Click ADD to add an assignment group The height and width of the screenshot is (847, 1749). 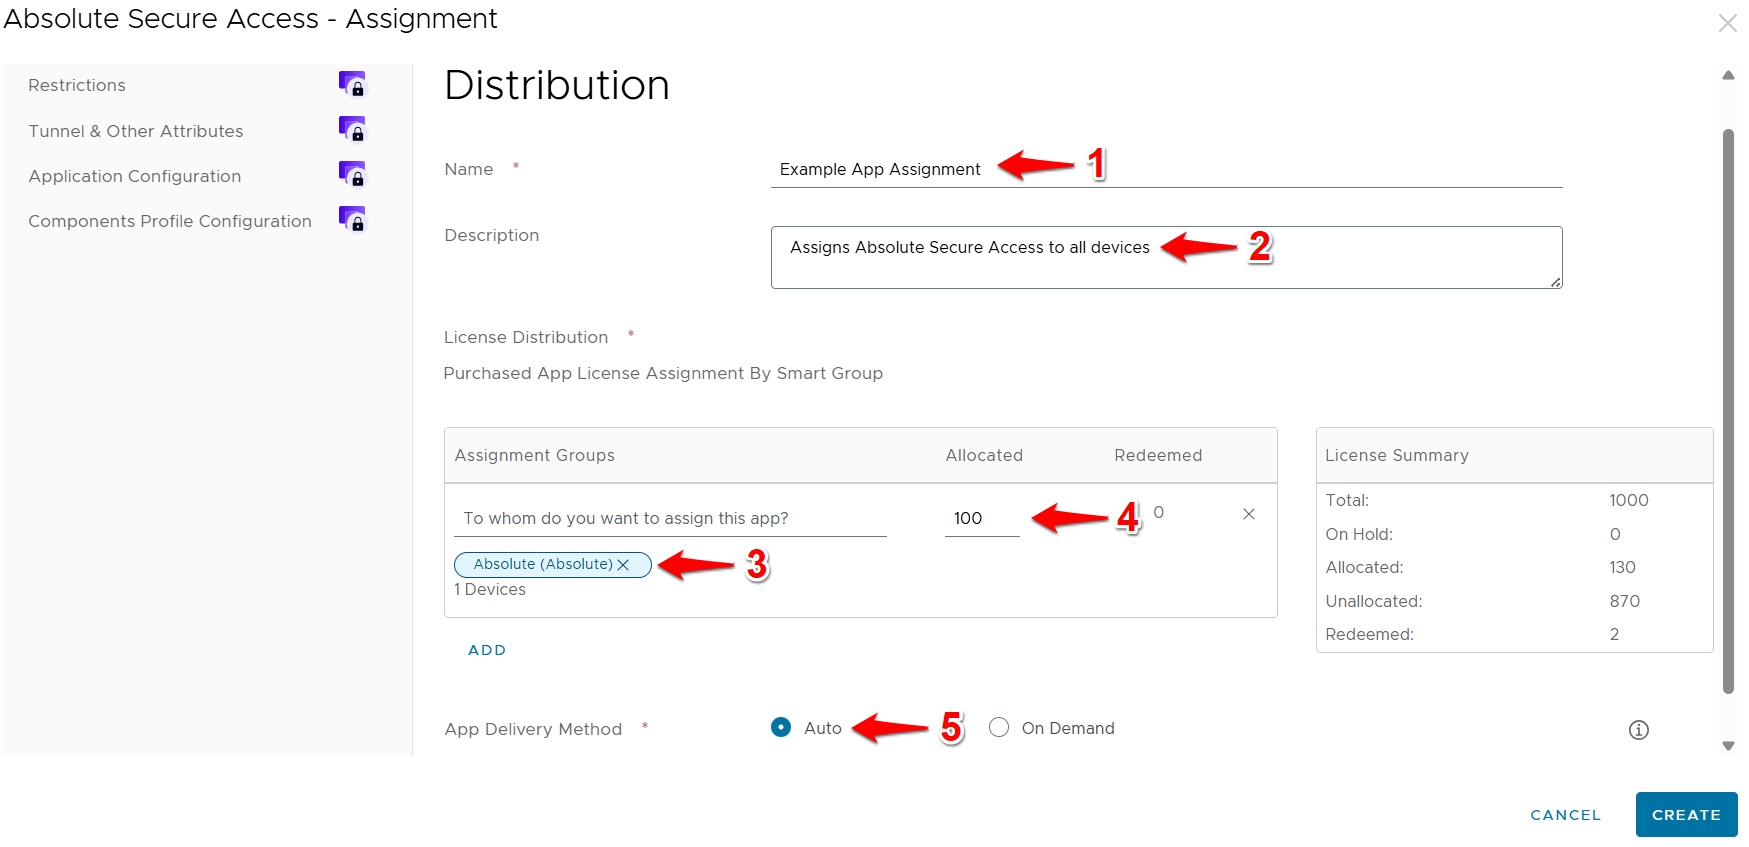click(x=487, y=650)
